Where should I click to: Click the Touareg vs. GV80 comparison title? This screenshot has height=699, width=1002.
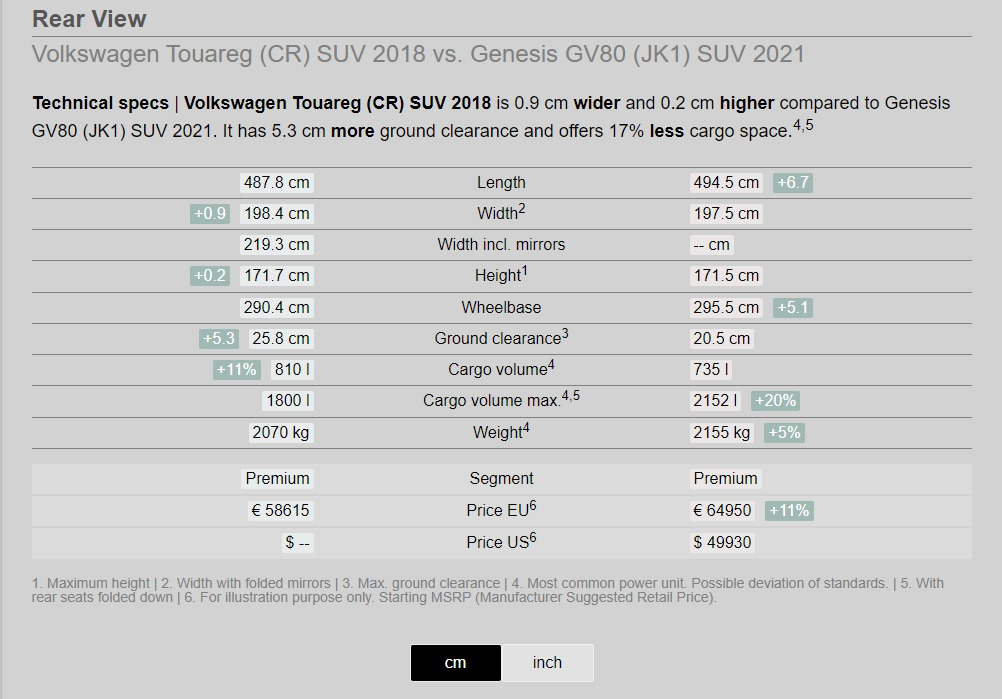[x=419, y=54]
